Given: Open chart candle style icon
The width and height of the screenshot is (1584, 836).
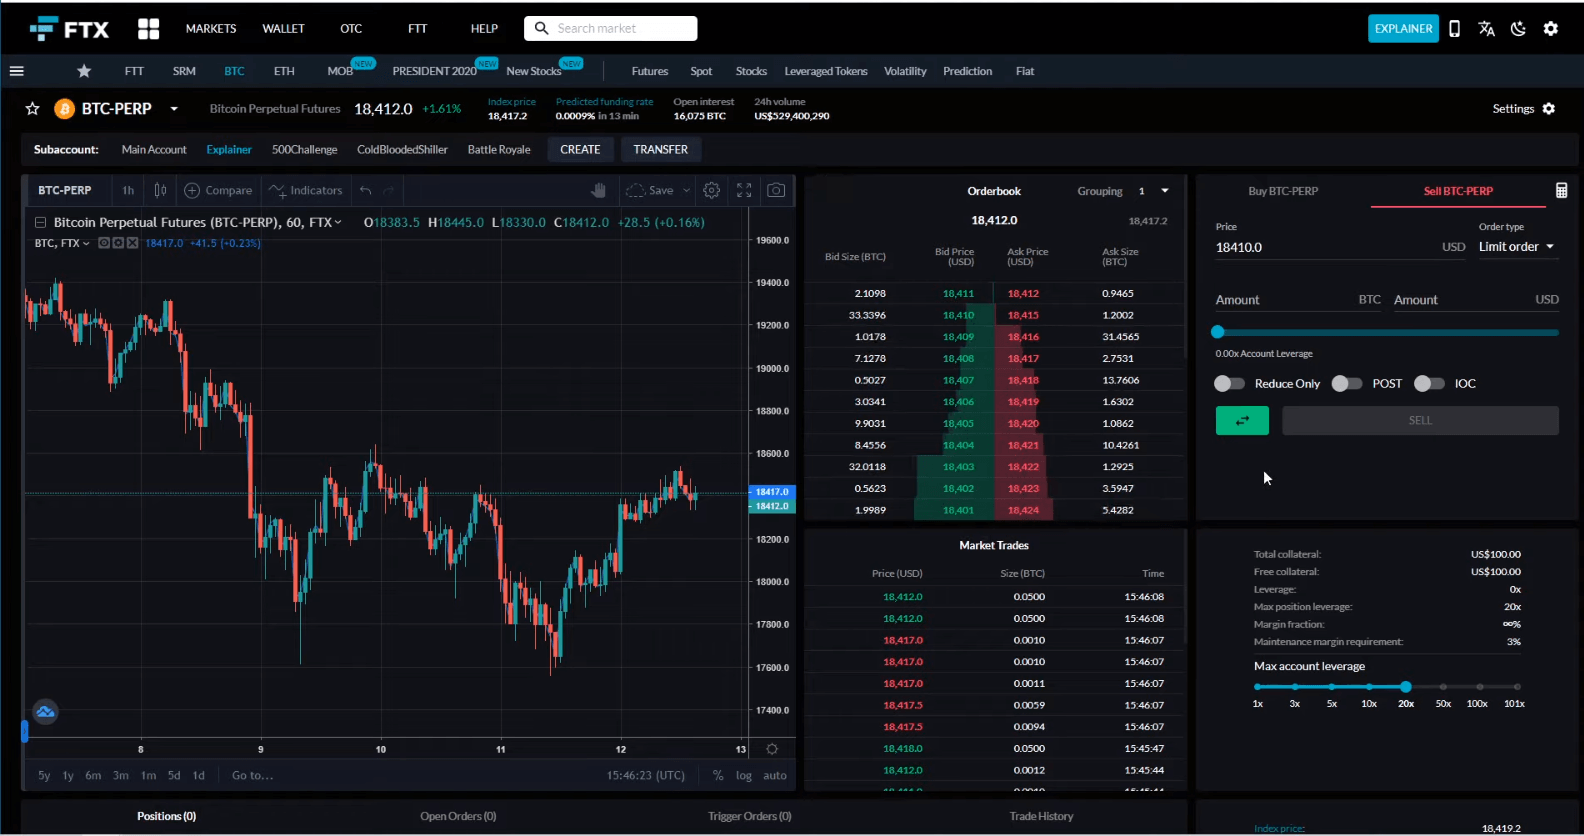Looking at the screenshot, I should [160, 190].
